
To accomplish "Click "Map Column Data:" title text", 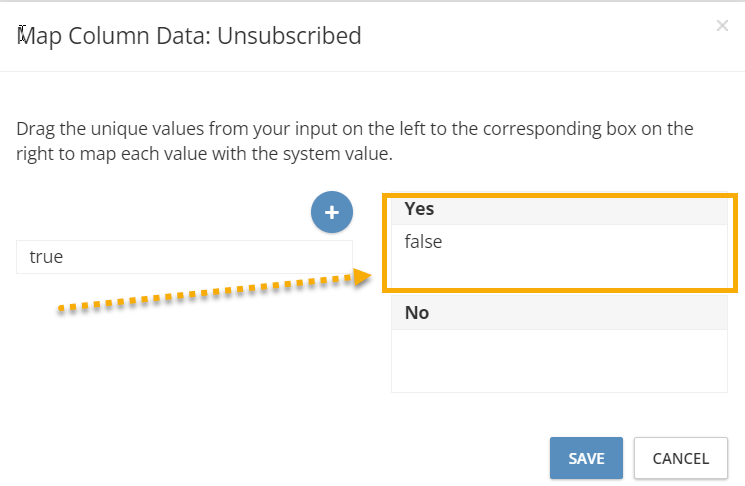I will [114, 36].
